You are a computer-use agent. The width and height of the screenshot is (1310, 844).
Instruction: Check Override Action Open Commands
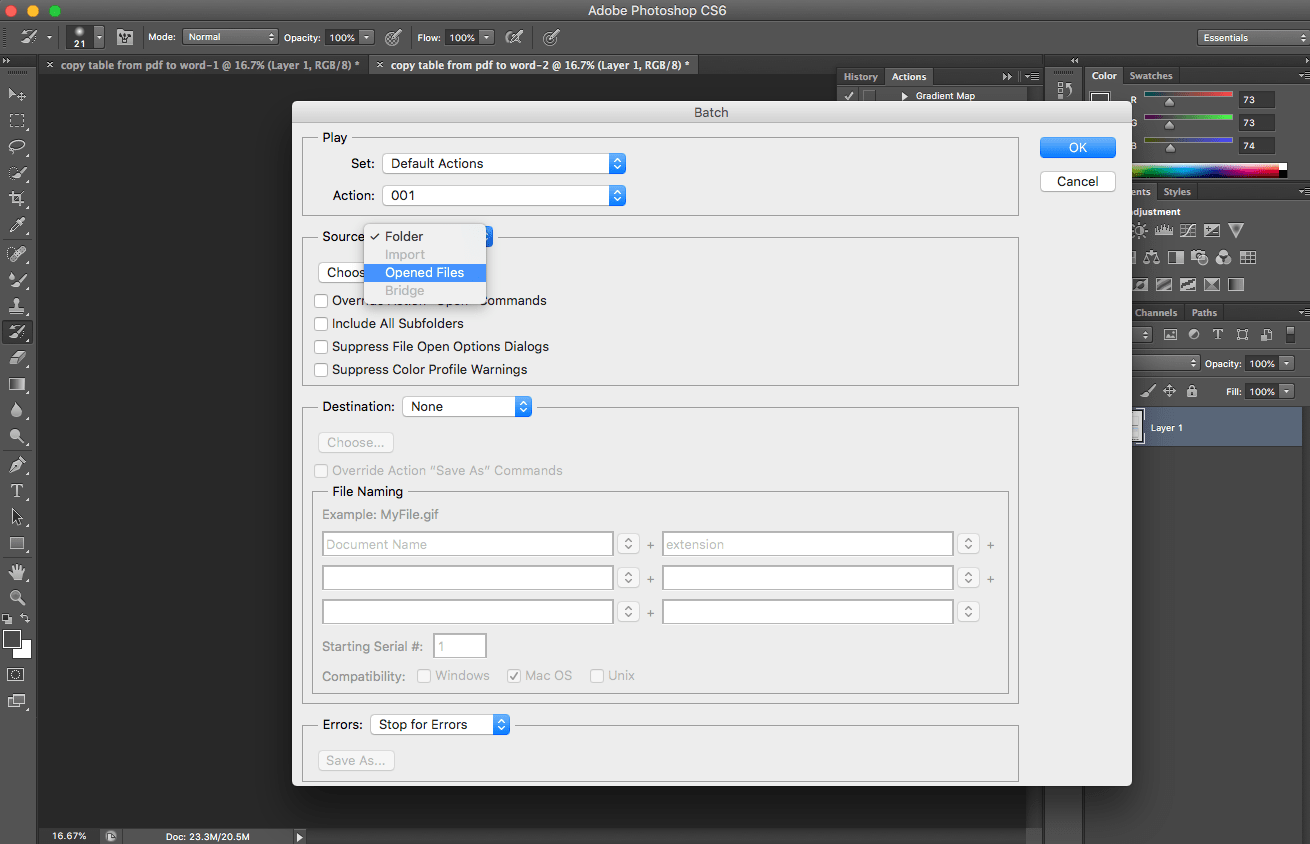[x=321, y=300]
